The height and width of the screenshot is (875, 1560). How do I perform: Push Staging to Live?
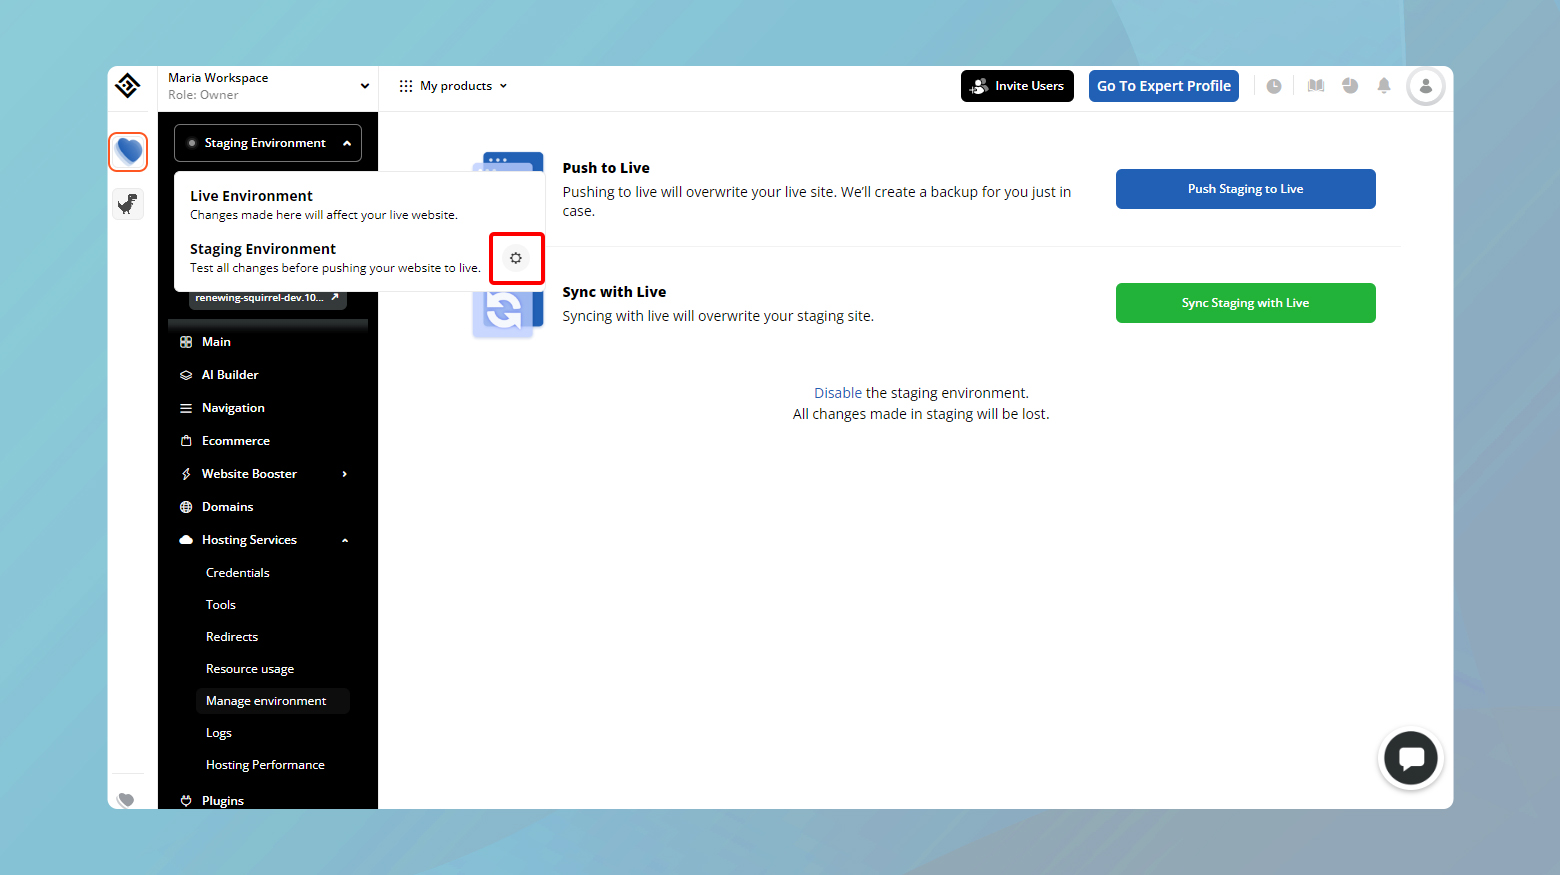[x=1245, y=188]
